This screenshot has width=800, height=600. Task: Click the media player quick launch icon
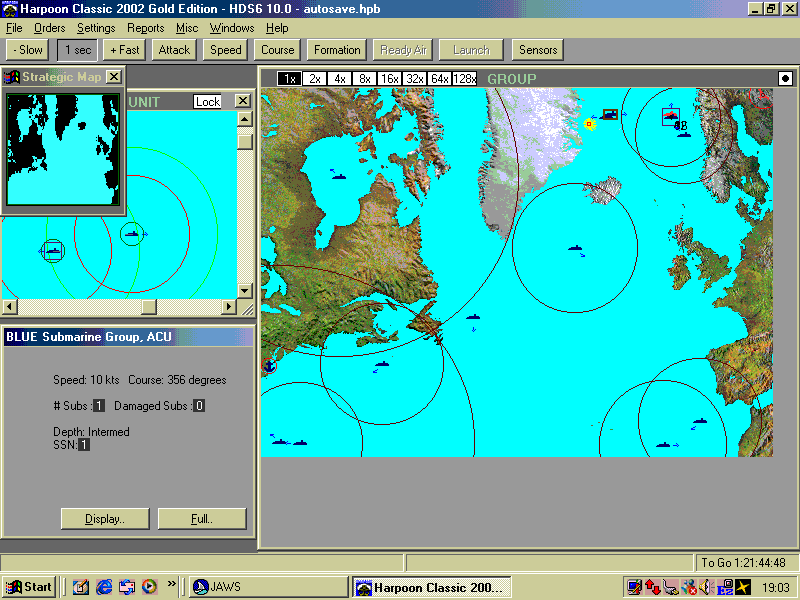[149, 587]
